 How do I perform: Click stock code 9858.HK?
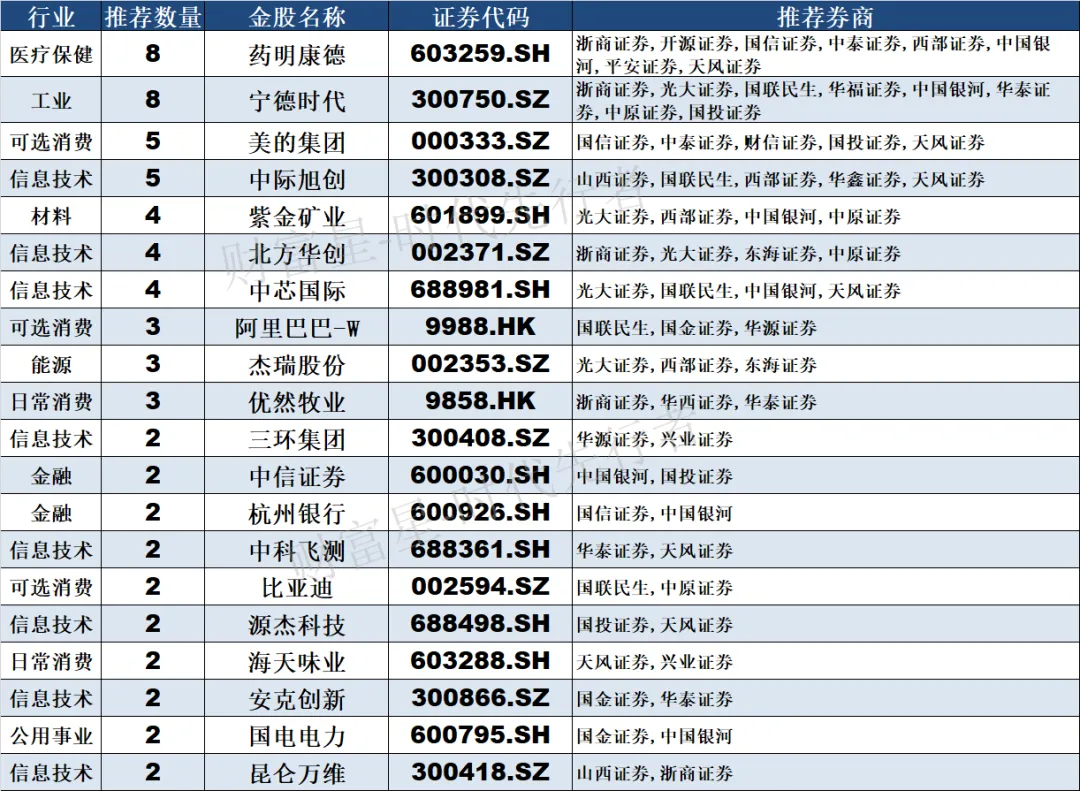(x=480, y=402)
